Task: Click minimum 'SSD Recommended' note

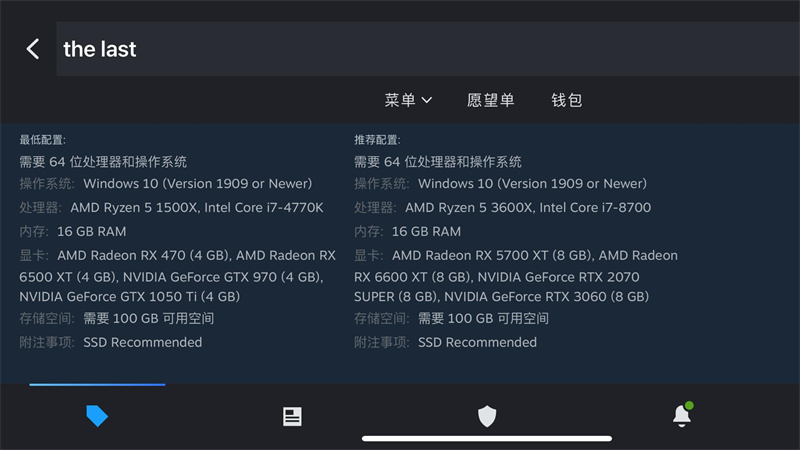Action: click(x=142, y=342)
